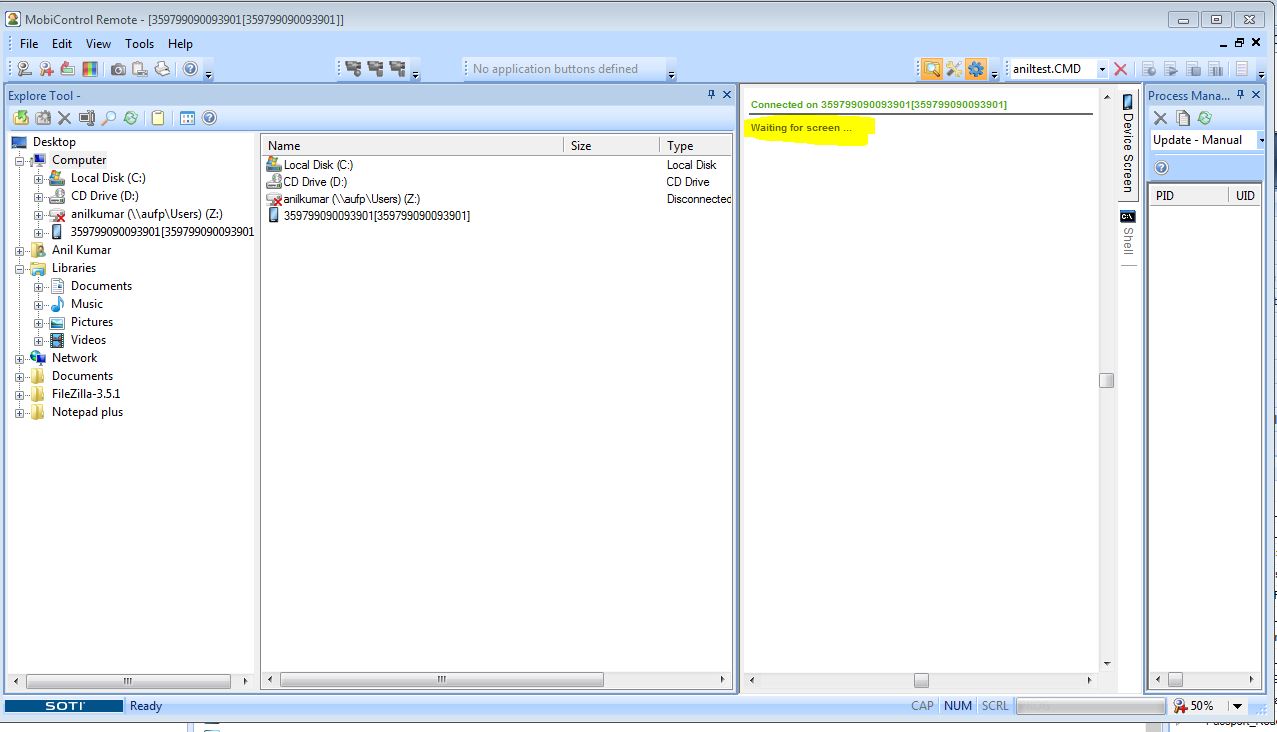The height and width of the screenshot is (732, 1277).
Task: Toggle the highlighted gear settings button
Action: tap(976, 69)
